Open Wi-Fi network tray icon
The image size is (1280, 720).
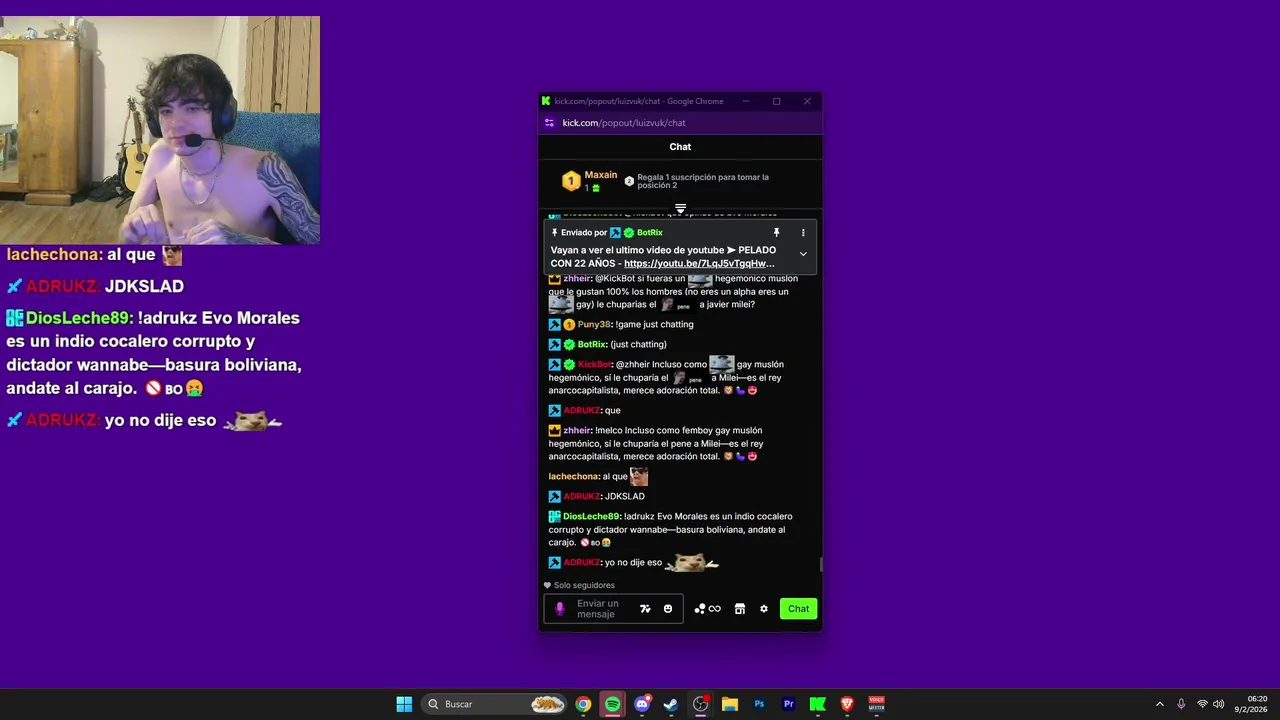1202,704
